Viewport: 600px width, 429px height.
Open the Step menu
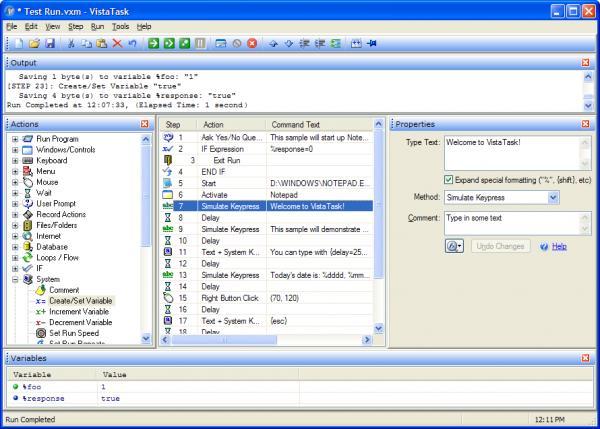coord(75,25)
